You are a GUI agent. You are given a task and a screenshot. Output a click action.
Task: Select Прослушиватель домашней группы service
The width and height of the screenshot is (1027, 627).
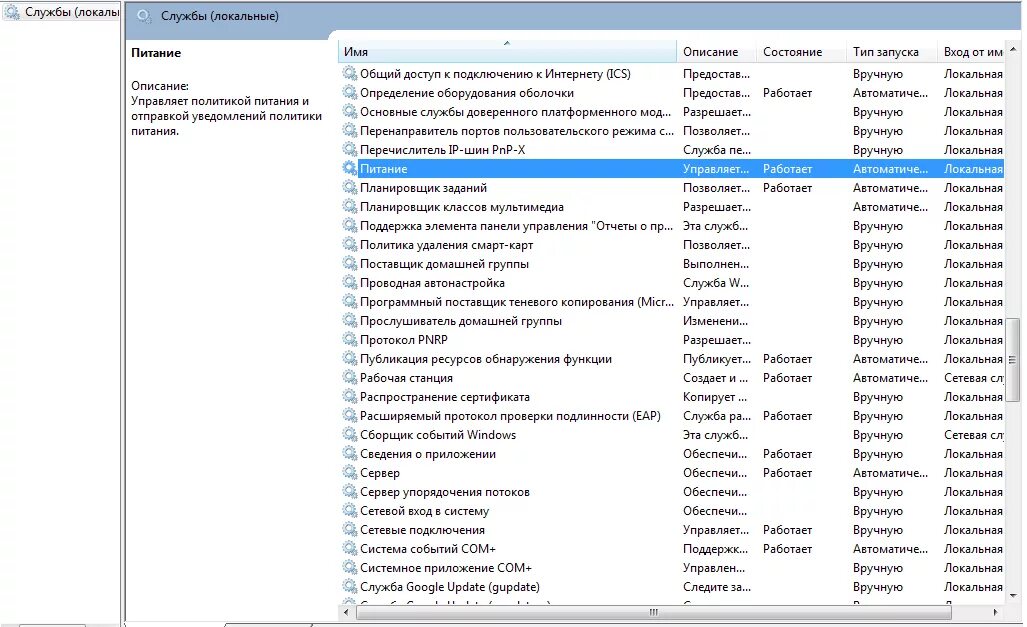(461, 320)
